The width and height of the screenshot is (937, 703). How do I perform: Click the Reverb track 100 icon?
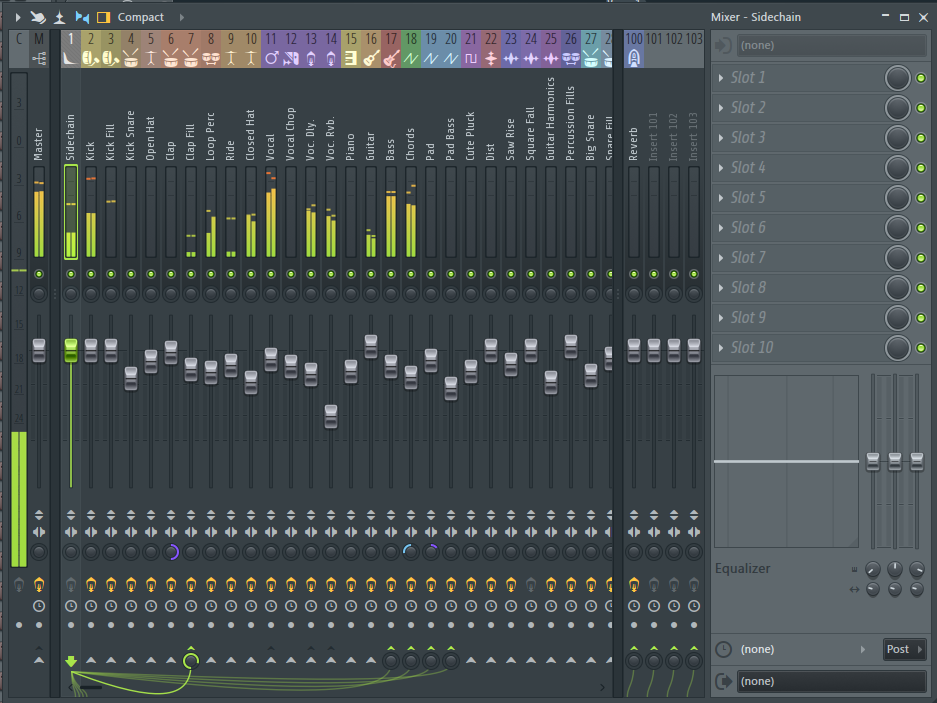(634, 58)
